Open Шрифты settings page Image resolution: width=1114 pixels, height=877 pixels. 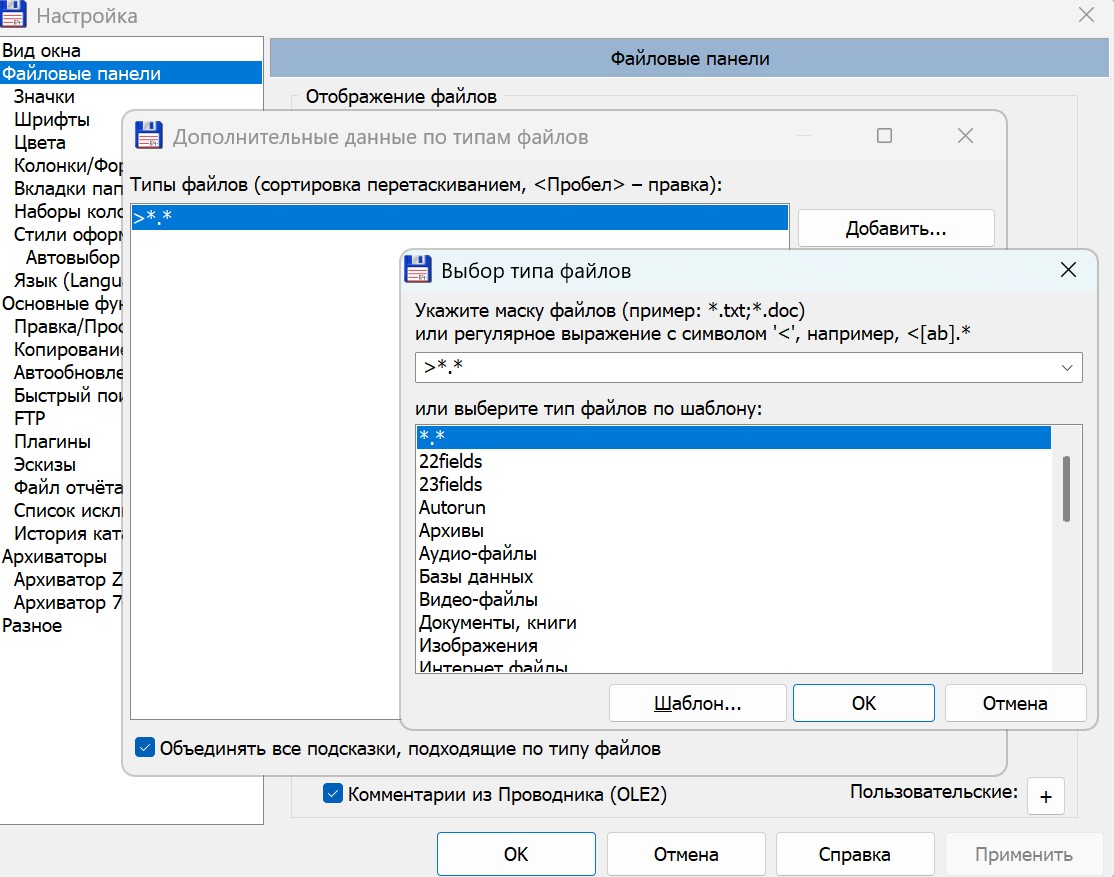tap(52, 120)
